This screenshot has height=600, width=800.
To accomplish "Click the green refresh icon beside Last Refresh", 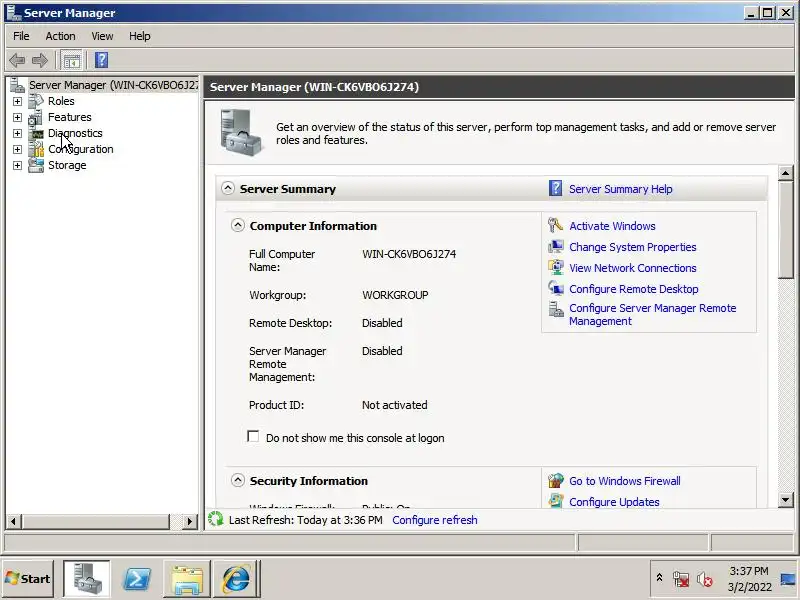I will pyautogui.click(x=216, y=519).
